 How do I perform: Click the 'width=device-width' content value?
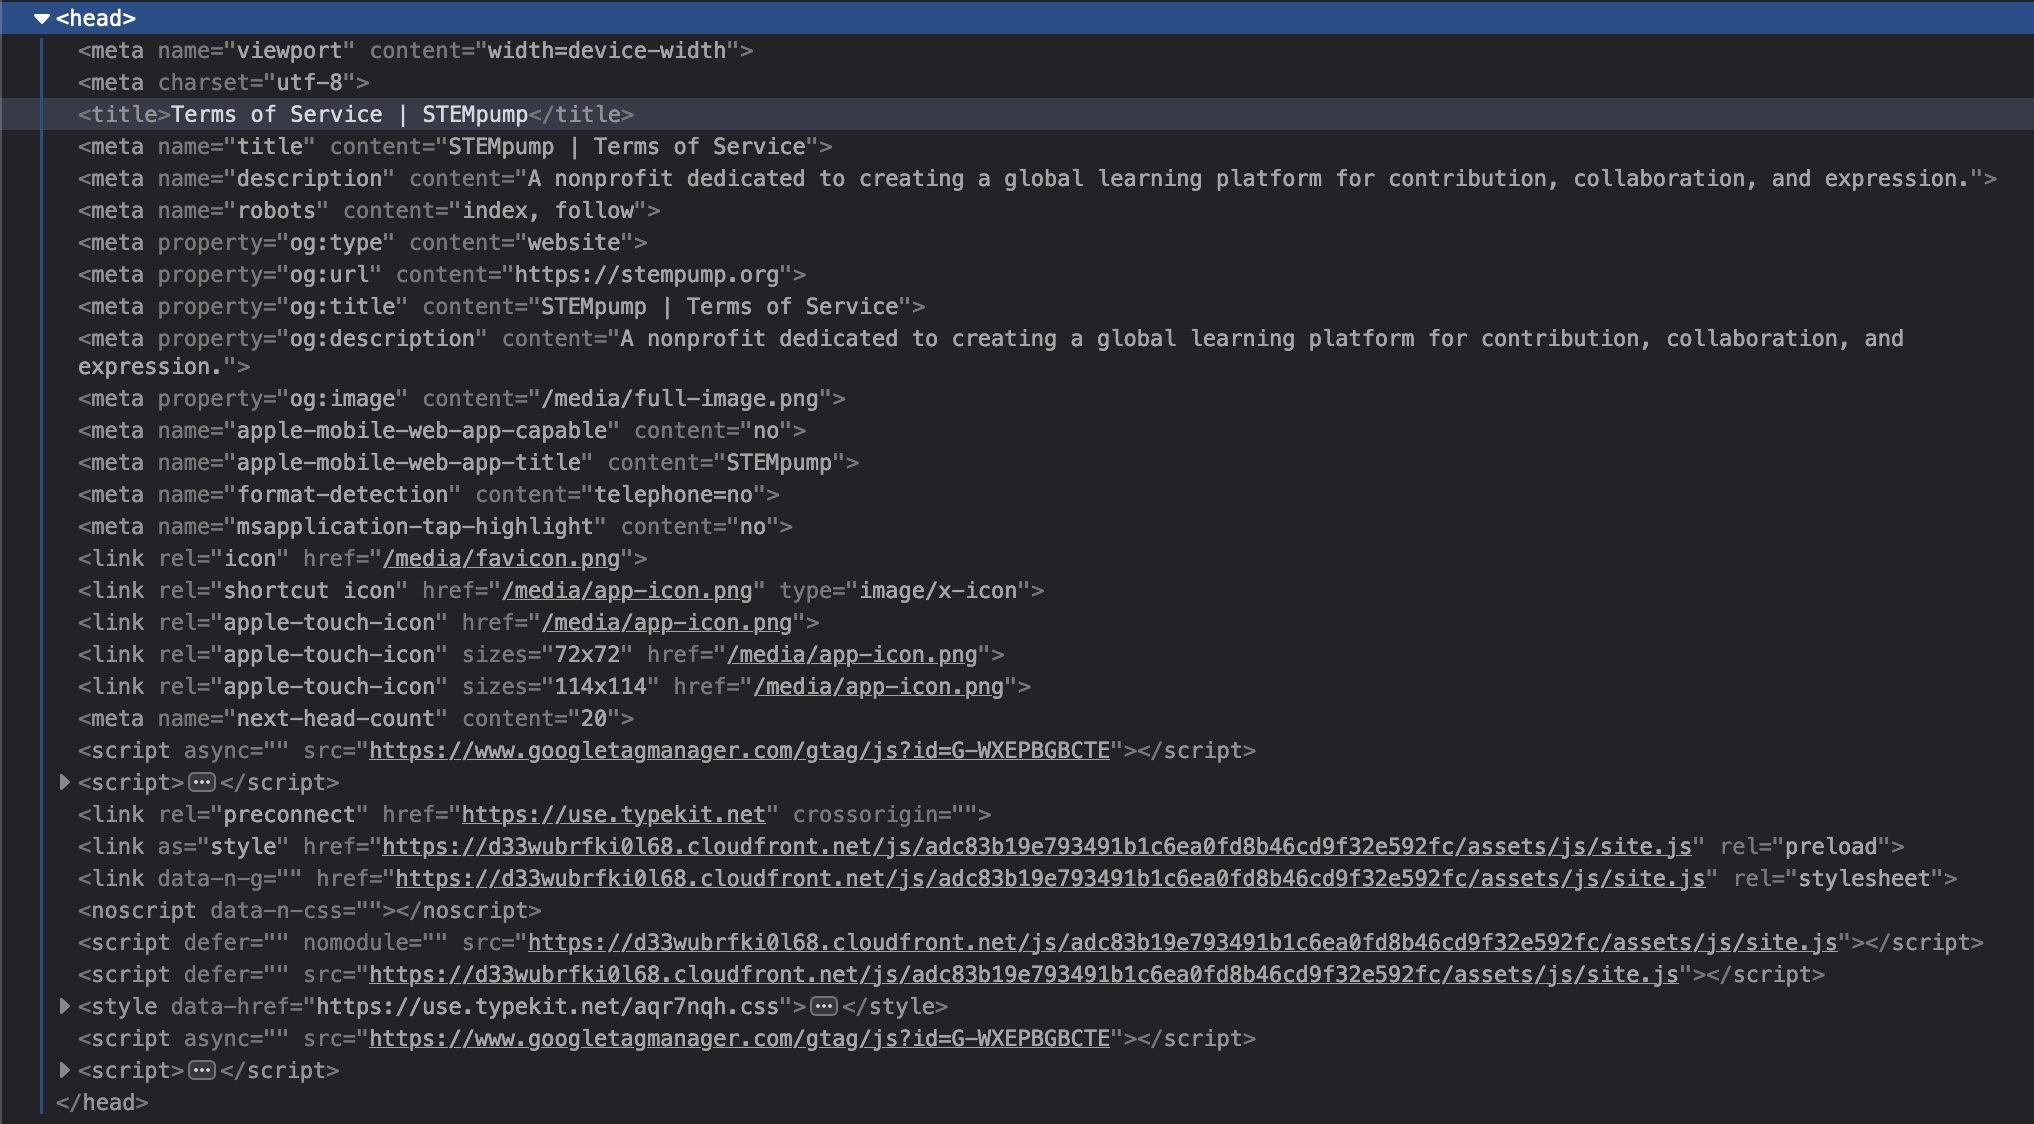tap(607, 50)
